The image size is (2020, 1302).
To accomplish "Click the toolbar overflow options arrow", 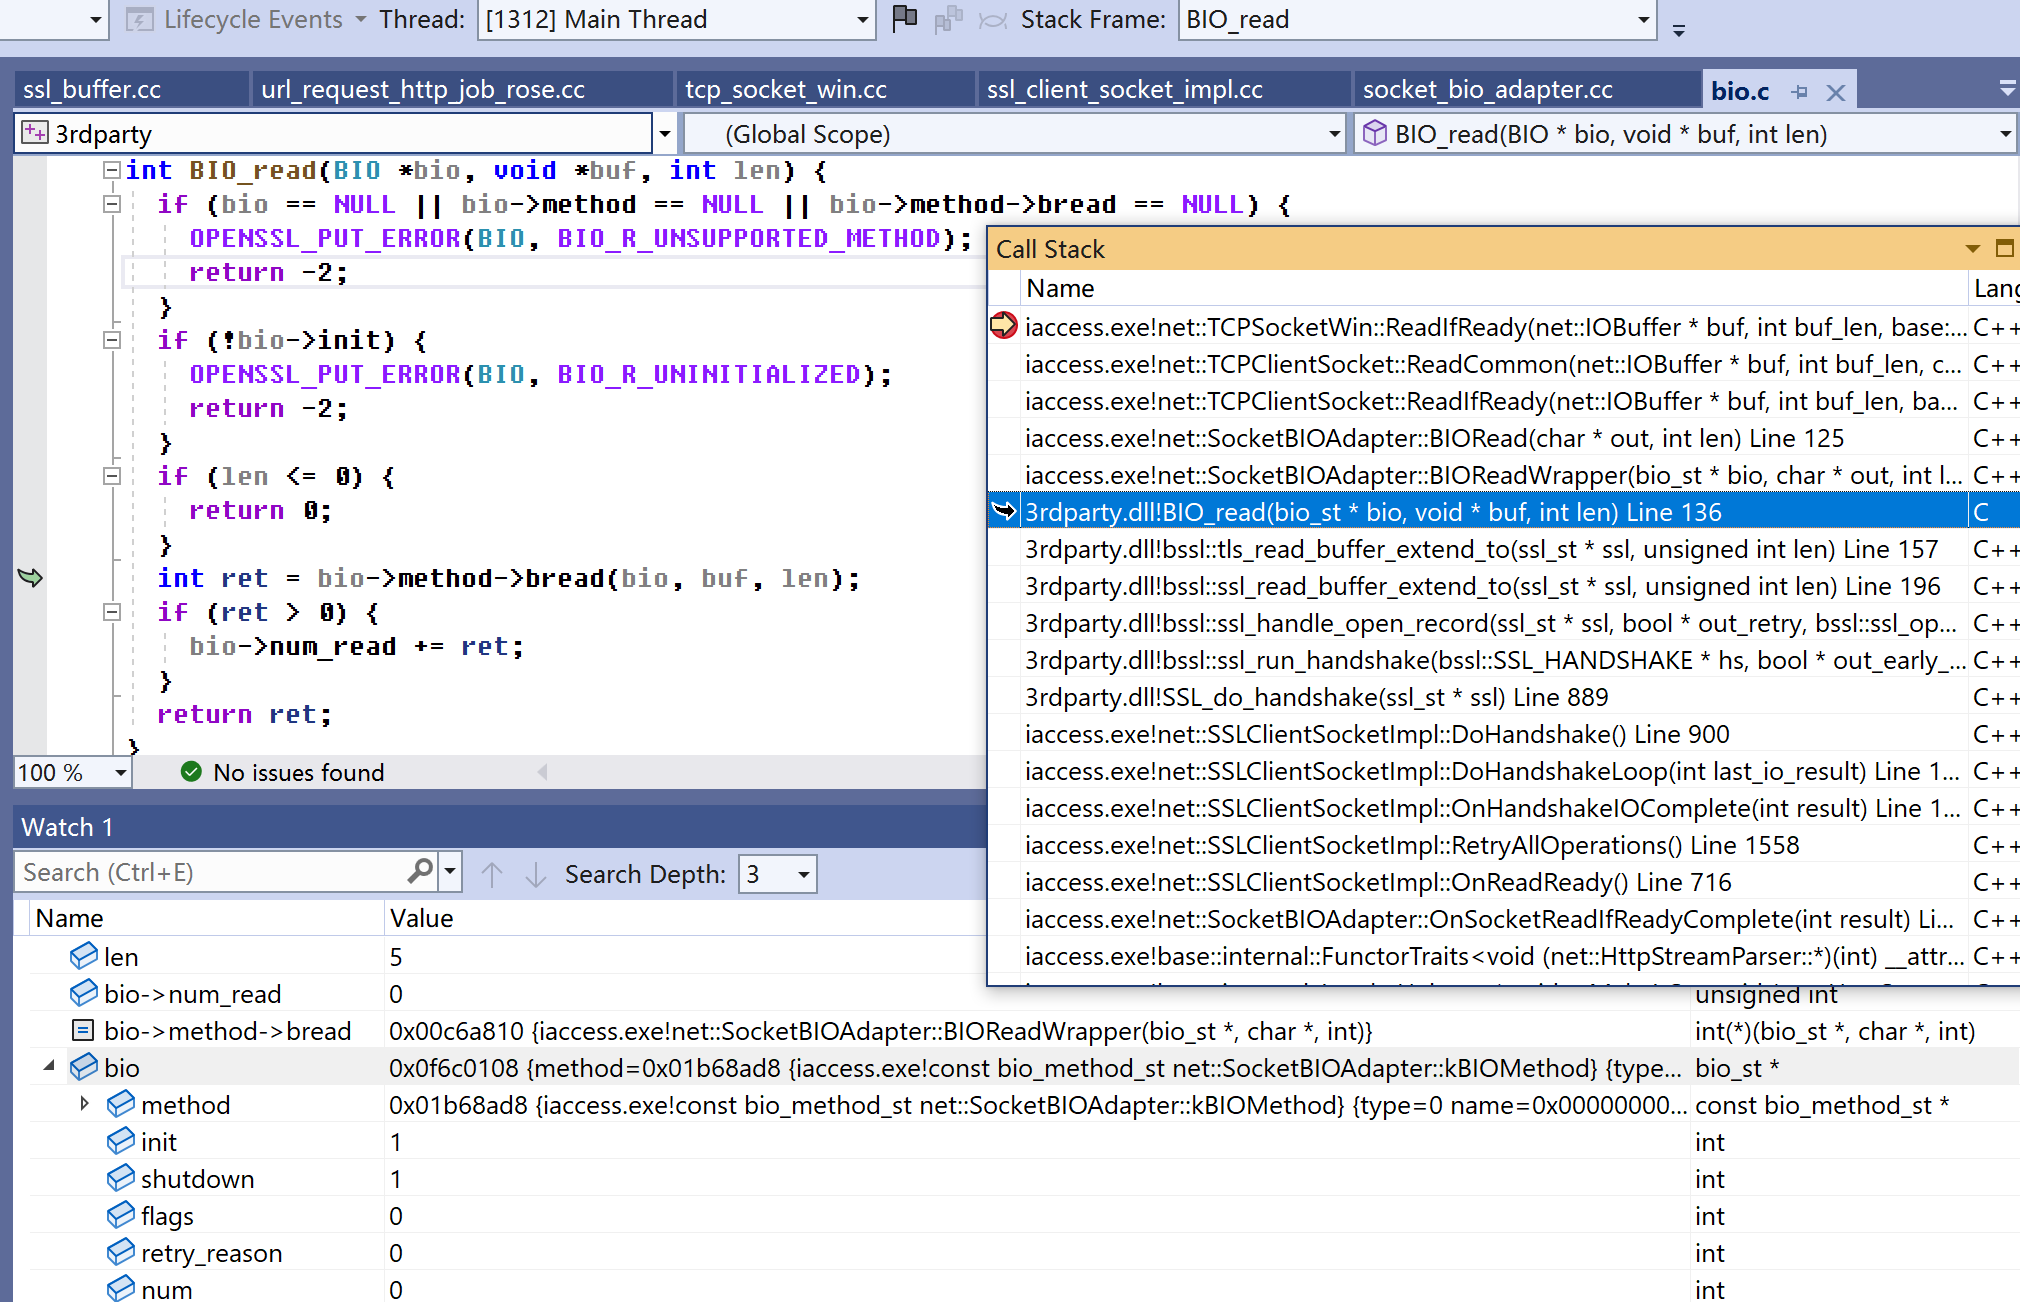I will (x=1679, y=31).
